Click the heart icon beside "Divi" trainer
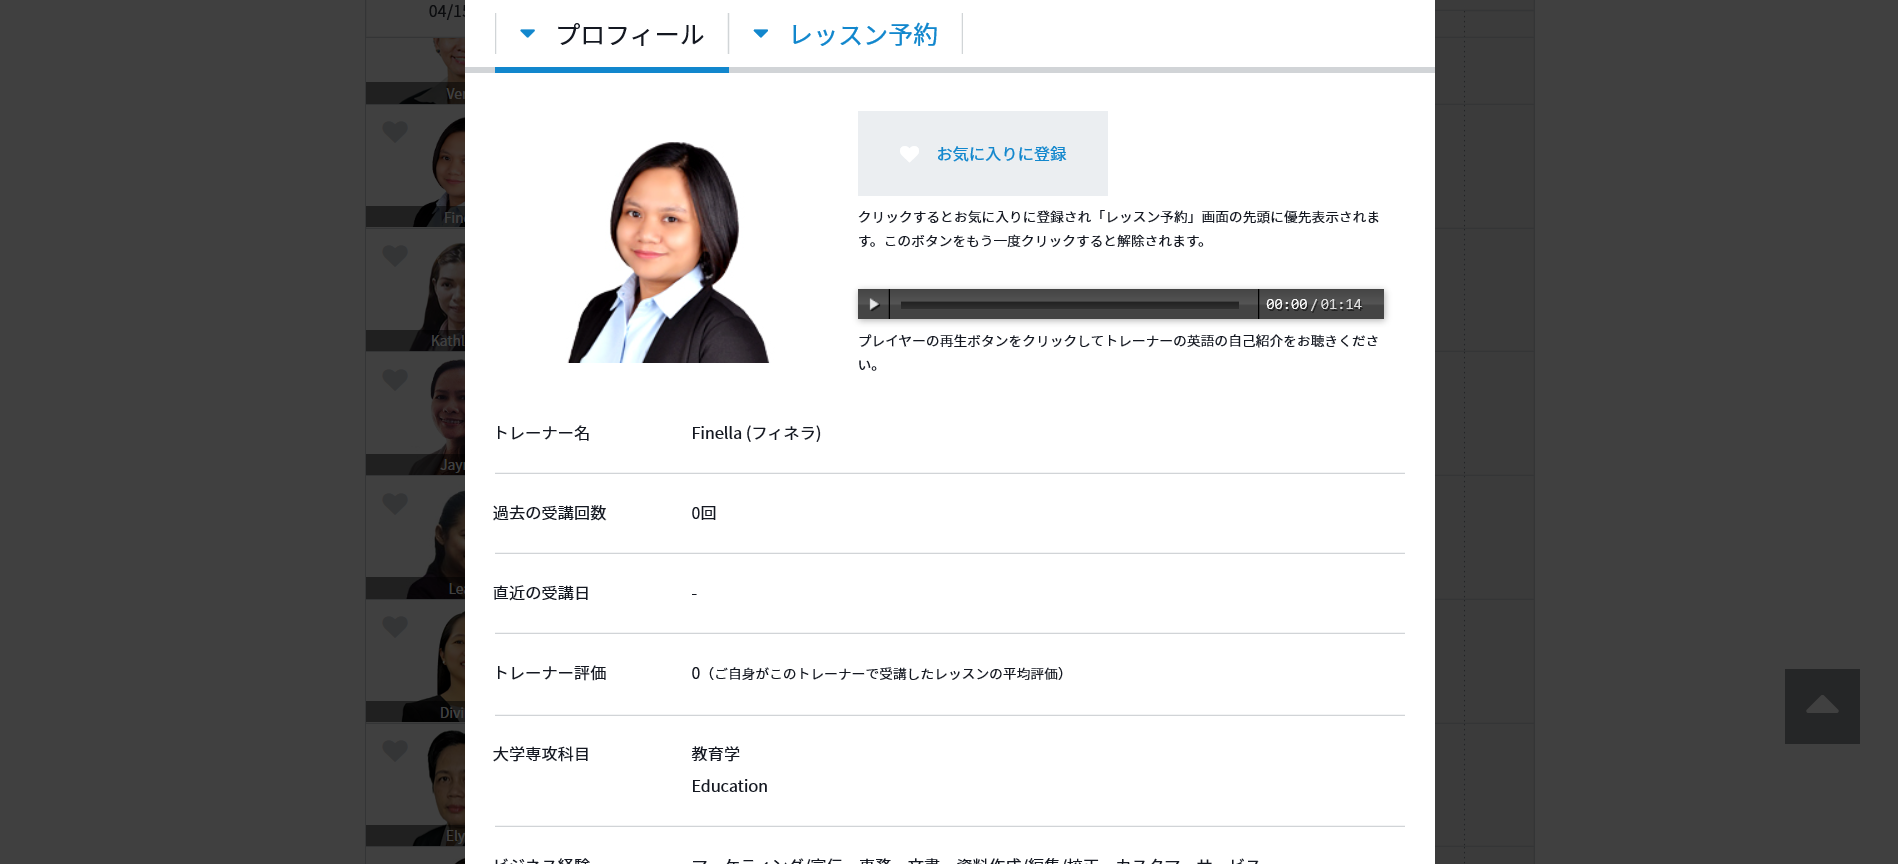This screenshot has height=864, width=1898. coord(395,627)
